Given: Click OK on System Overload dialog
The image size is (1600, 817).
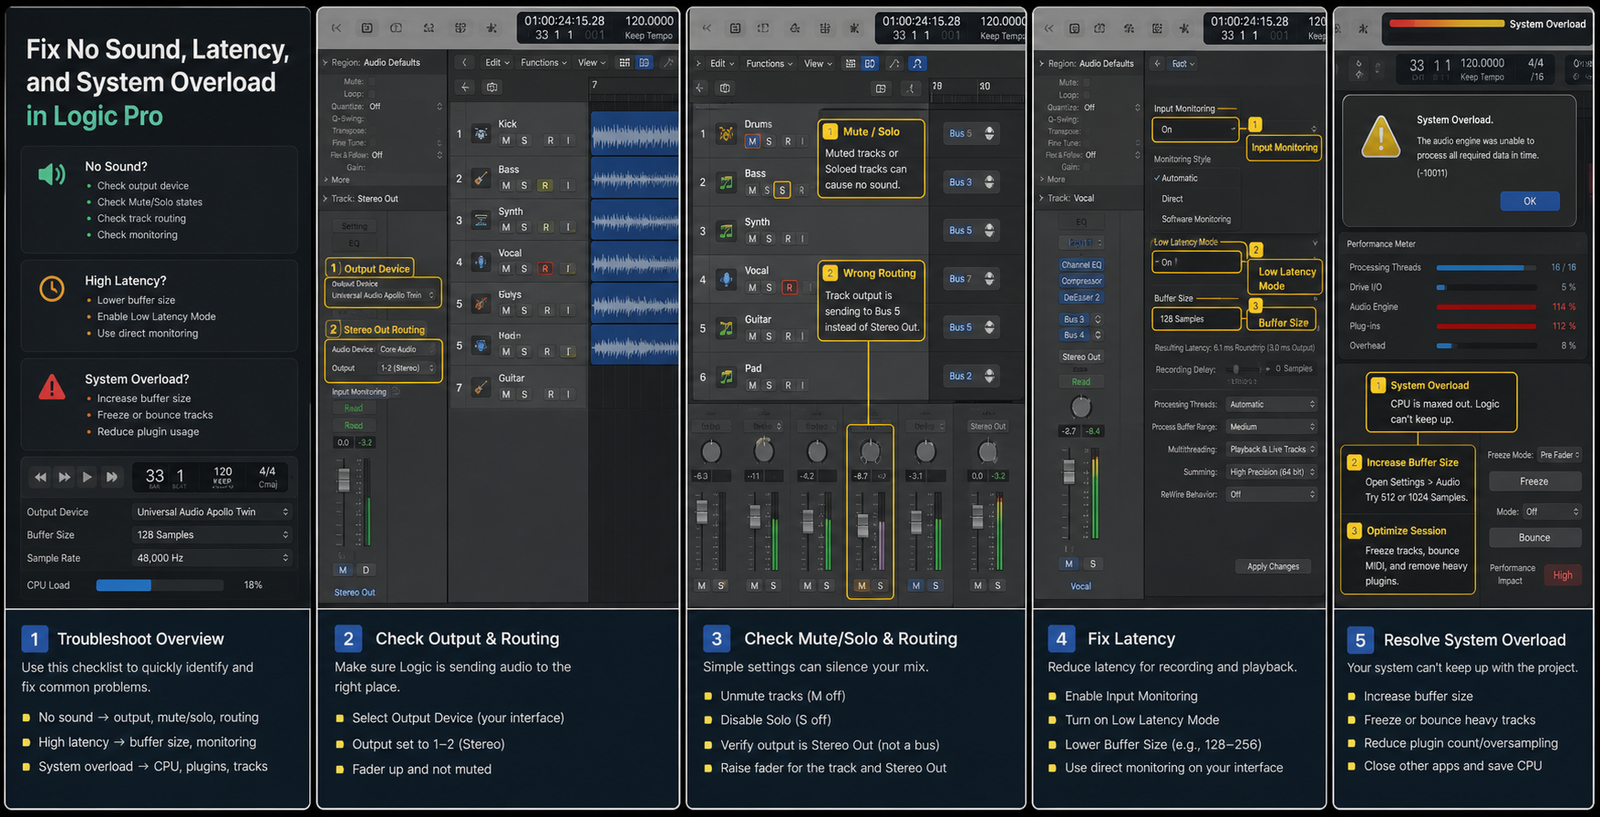Looking at the screenshot, I should point(1529,201).
